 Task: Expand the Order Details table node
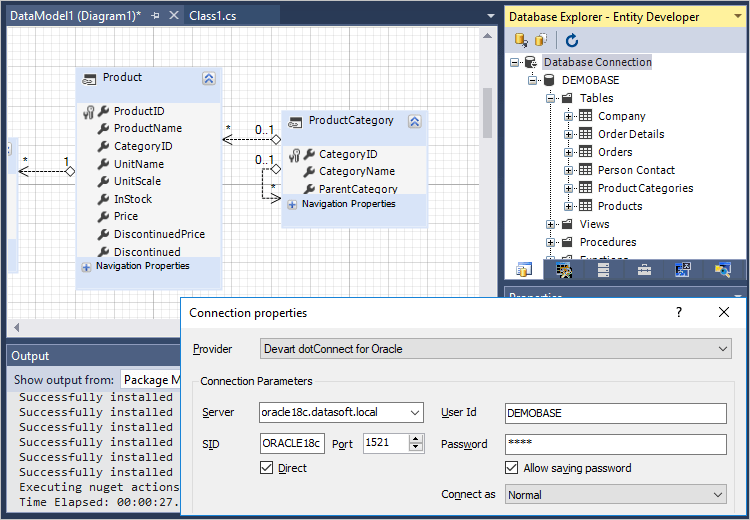click(x=568, y=134)
